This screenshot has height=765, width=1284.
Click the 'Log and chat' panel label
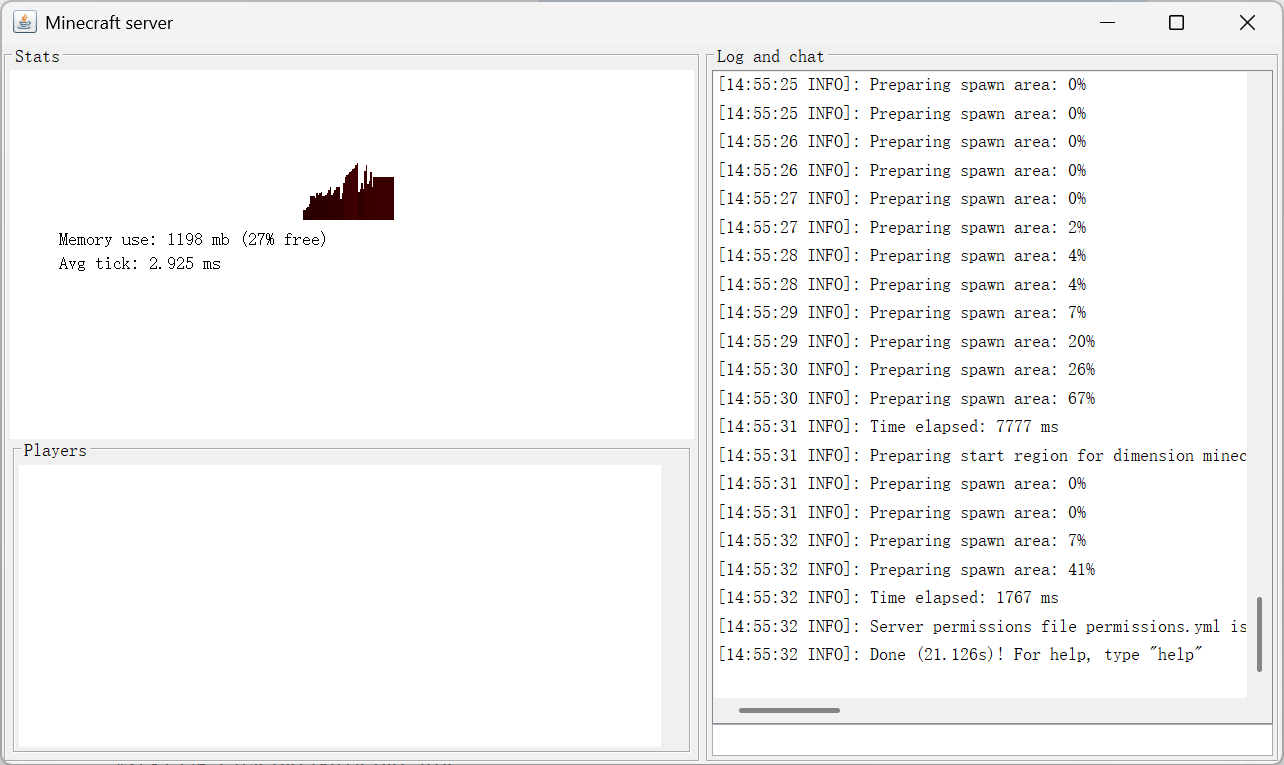coord(770,57)
